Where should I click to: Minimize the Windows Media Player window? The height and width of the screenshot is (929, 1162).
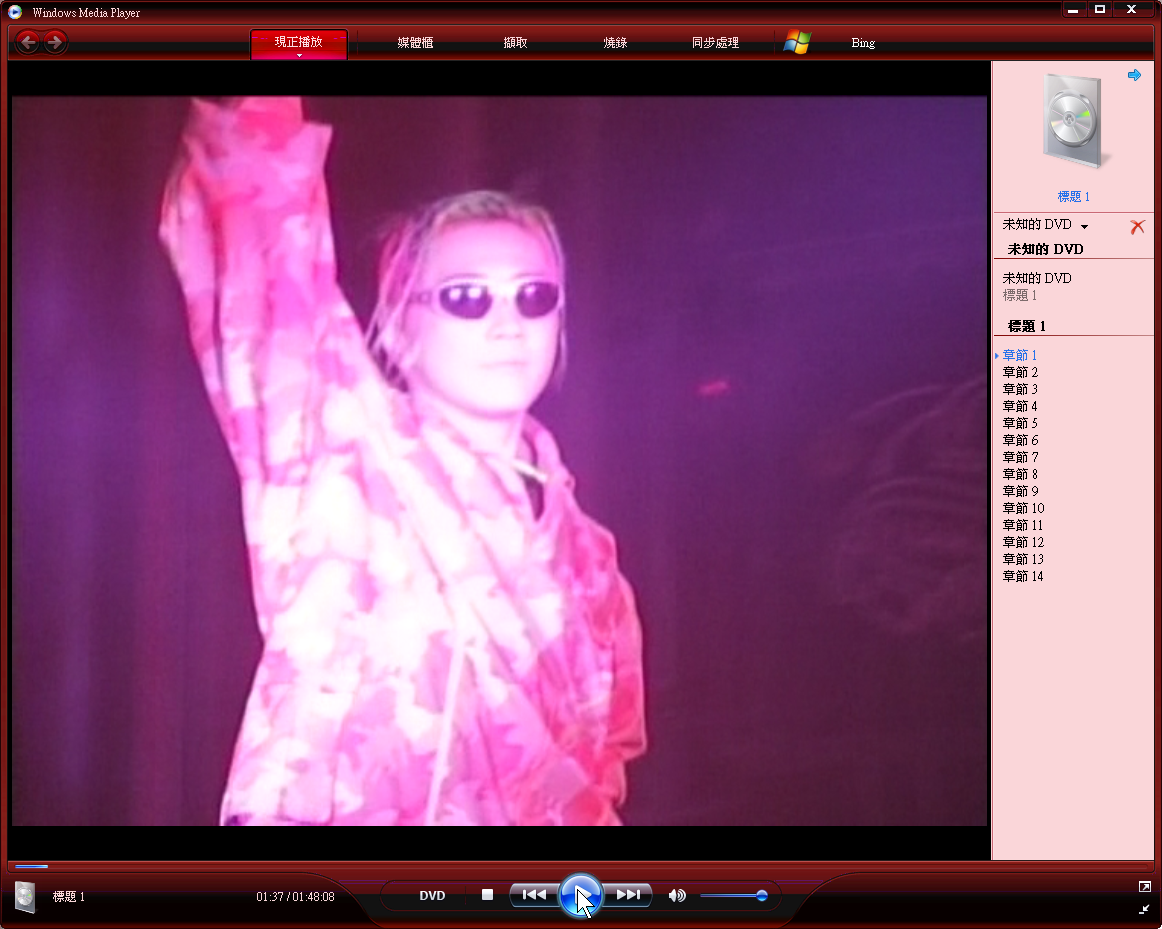[x=1072, y=10]
